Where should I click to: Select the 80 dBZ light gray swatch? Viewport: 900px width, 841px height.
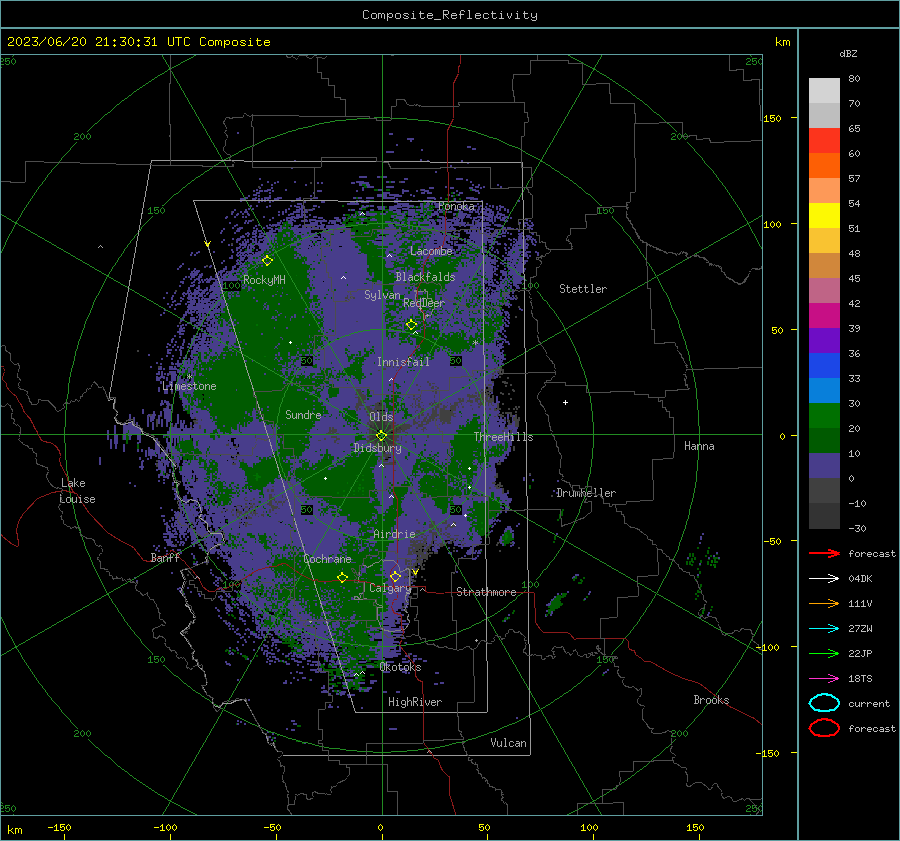click(824, 90)
